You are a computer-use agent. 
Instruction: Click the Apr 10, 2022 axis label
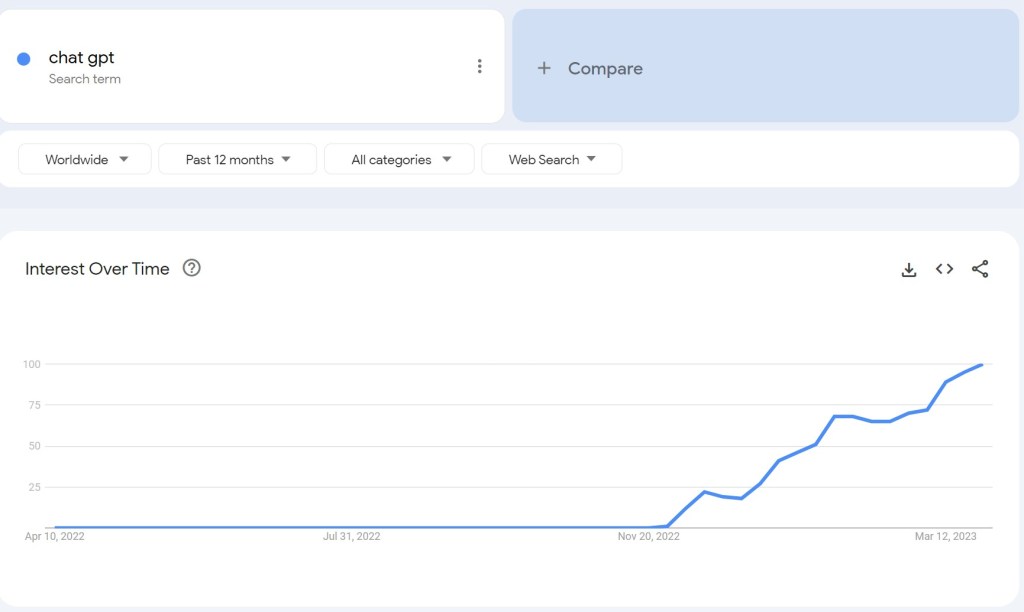point(54,537)
